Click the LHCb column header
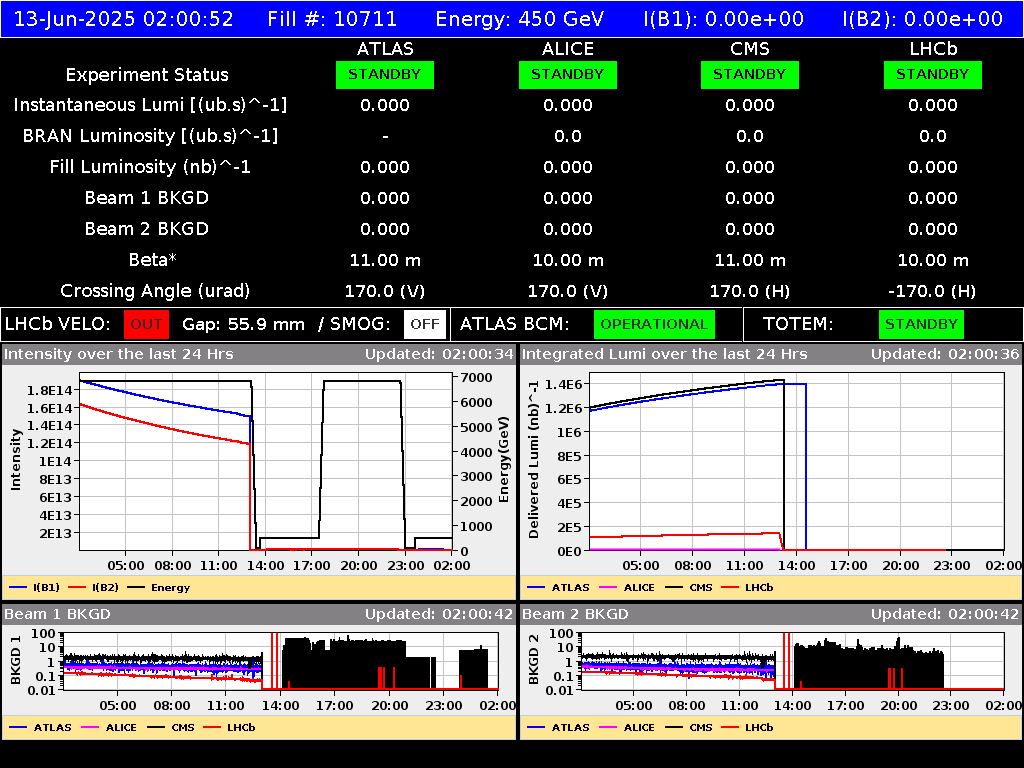Screen dimensions: 1024x768 (933, 49)
